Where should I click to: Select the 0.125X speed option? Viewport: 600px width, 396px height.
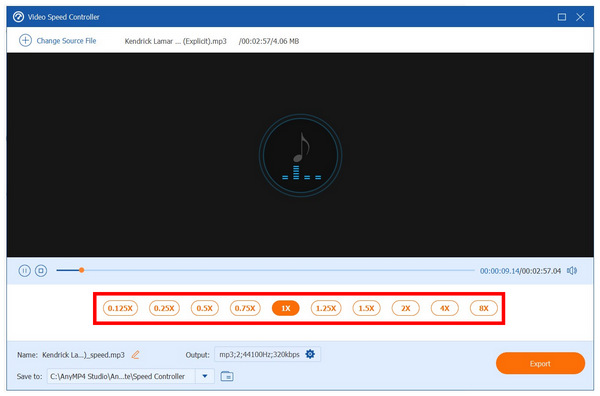(120, 308)
